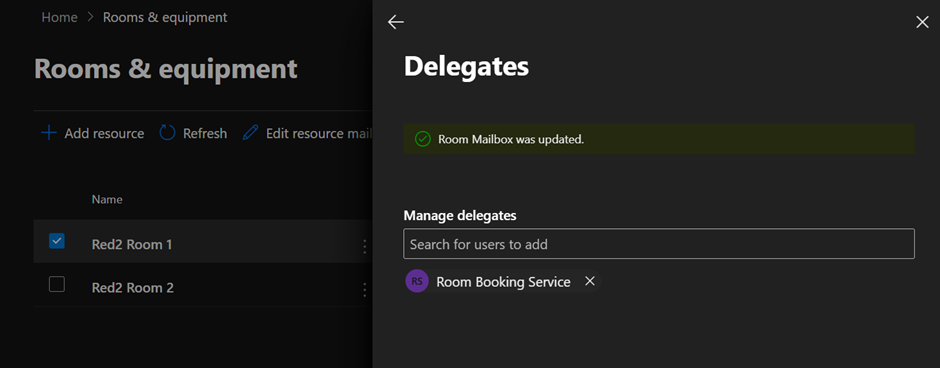Sort by the Name column header
This screenshot has width=940, height=368.
(107, 199)
